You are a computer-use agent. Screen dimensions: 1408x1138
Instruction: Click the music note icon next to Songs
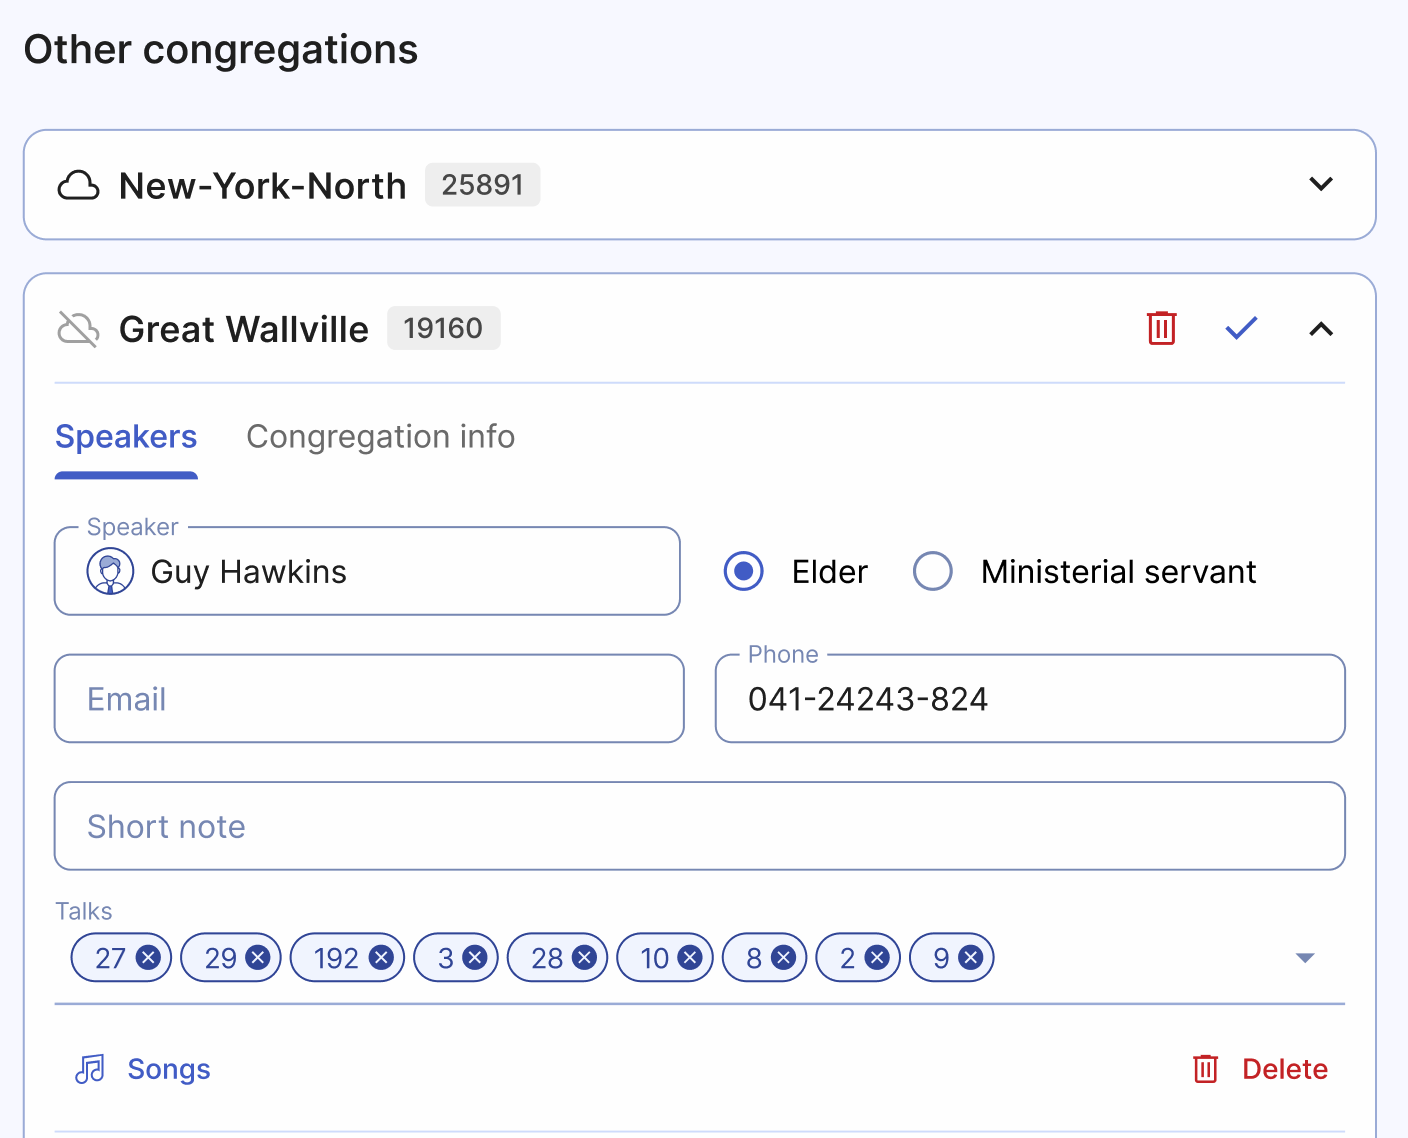point(90,1068)
